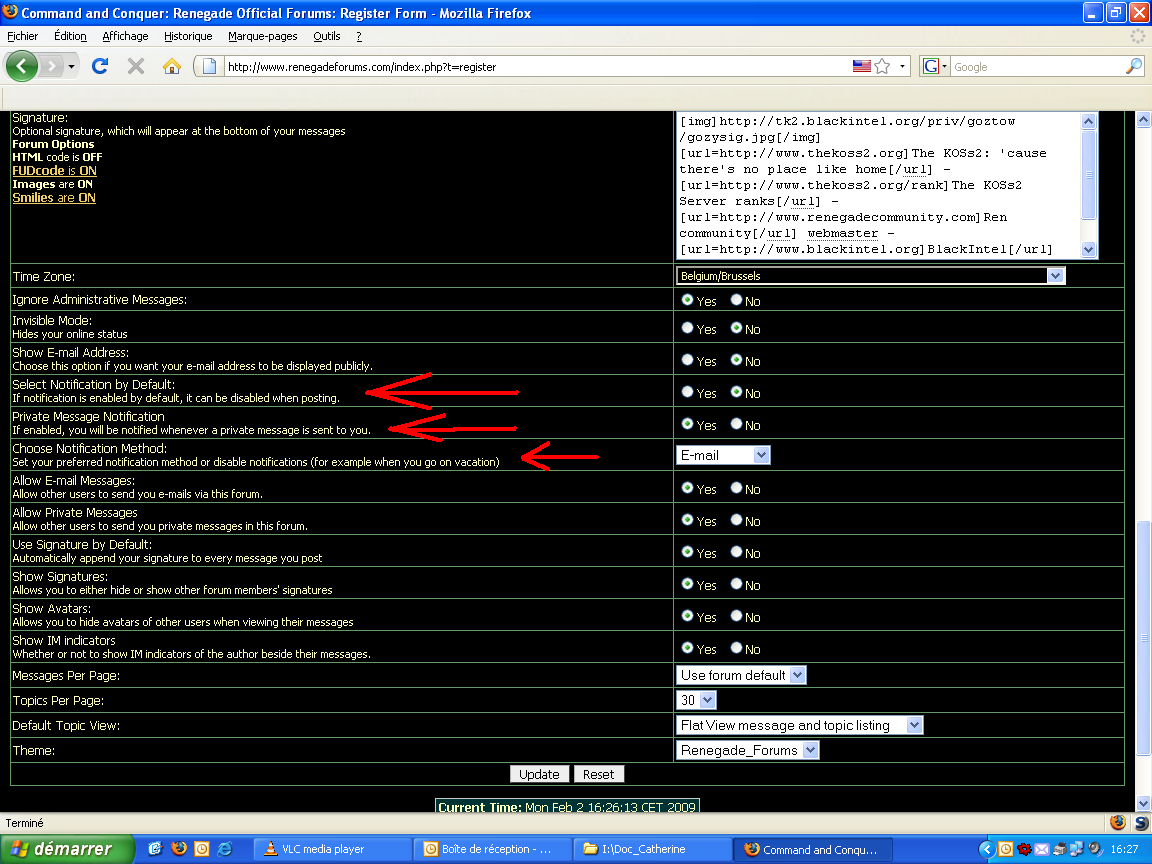Open the Historique menu
1152x864 pixels.
coord(188,36)
